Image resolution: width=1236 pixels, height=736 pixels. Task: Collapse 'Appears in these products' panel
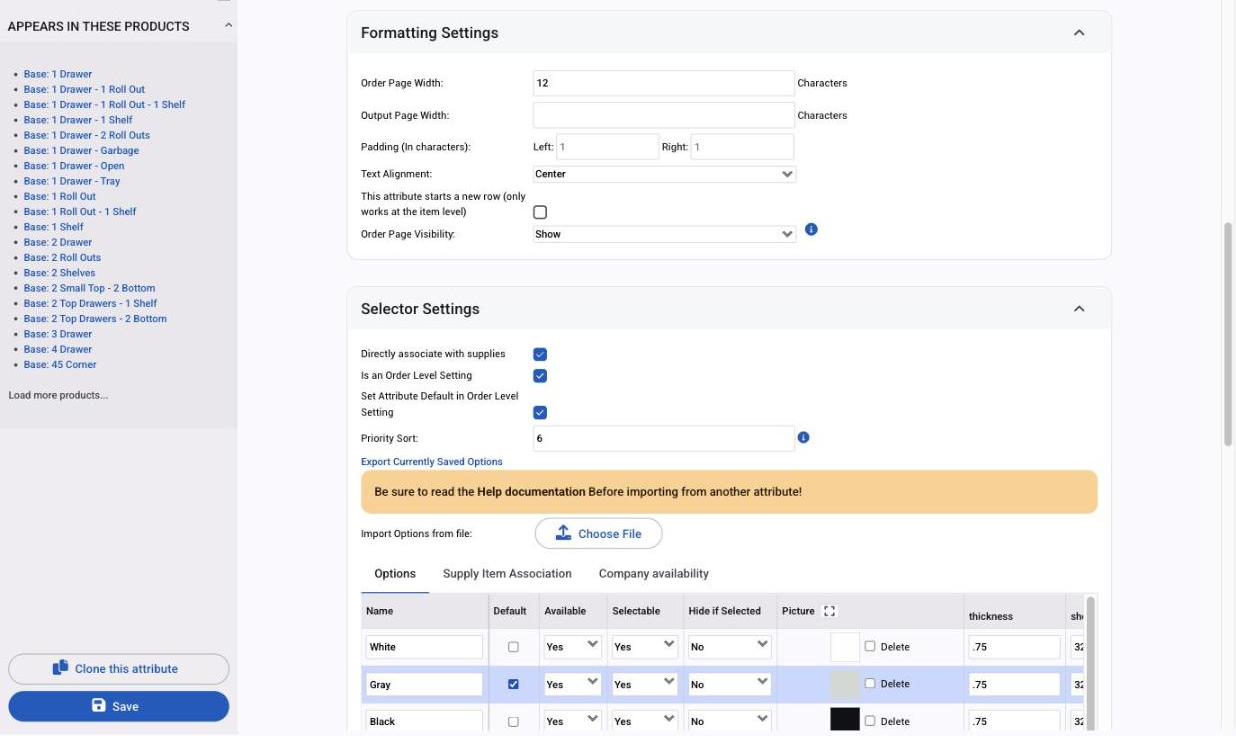(x=227, y=26)
